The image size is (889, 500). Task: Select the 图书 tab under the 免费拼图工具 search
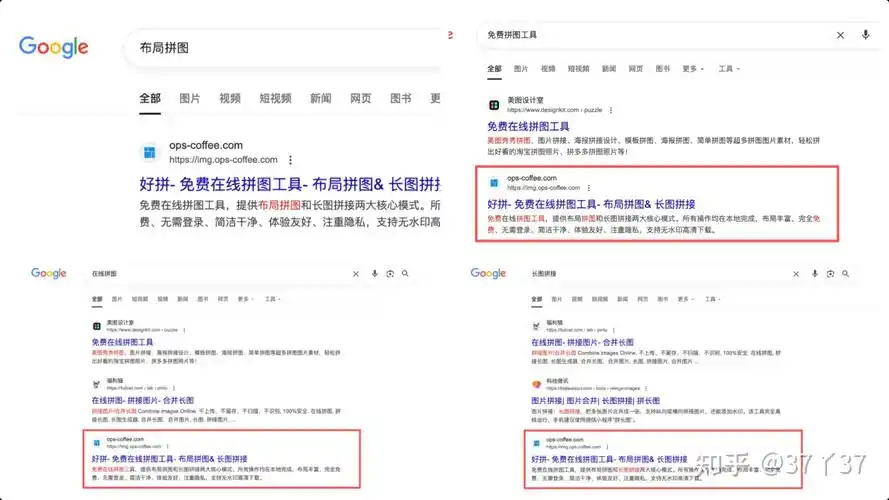click(x=663, y=69)
